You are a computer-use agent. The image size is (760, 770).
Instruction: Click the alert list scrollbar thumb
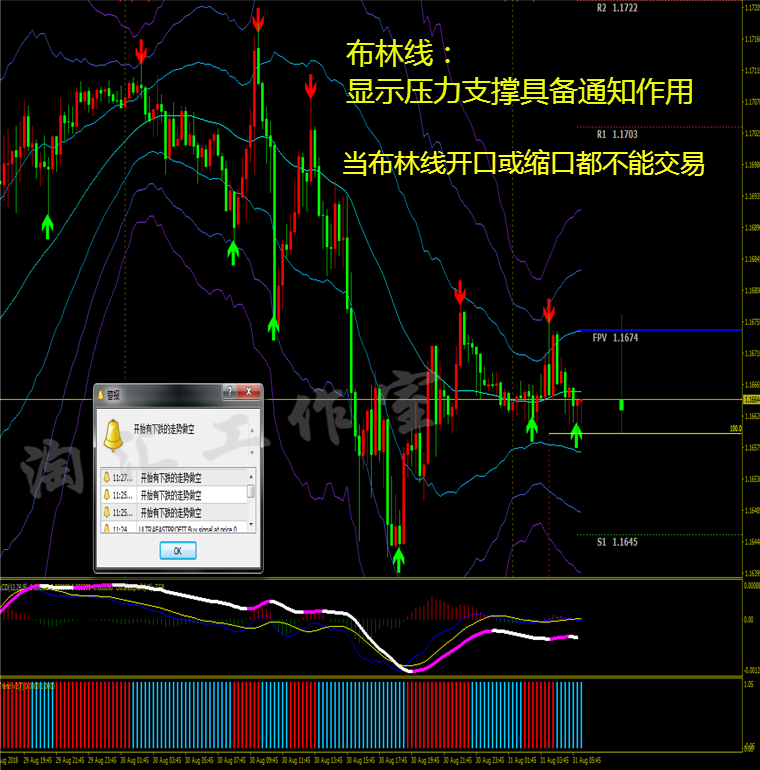pyautogui.click(x=251, y=491)
